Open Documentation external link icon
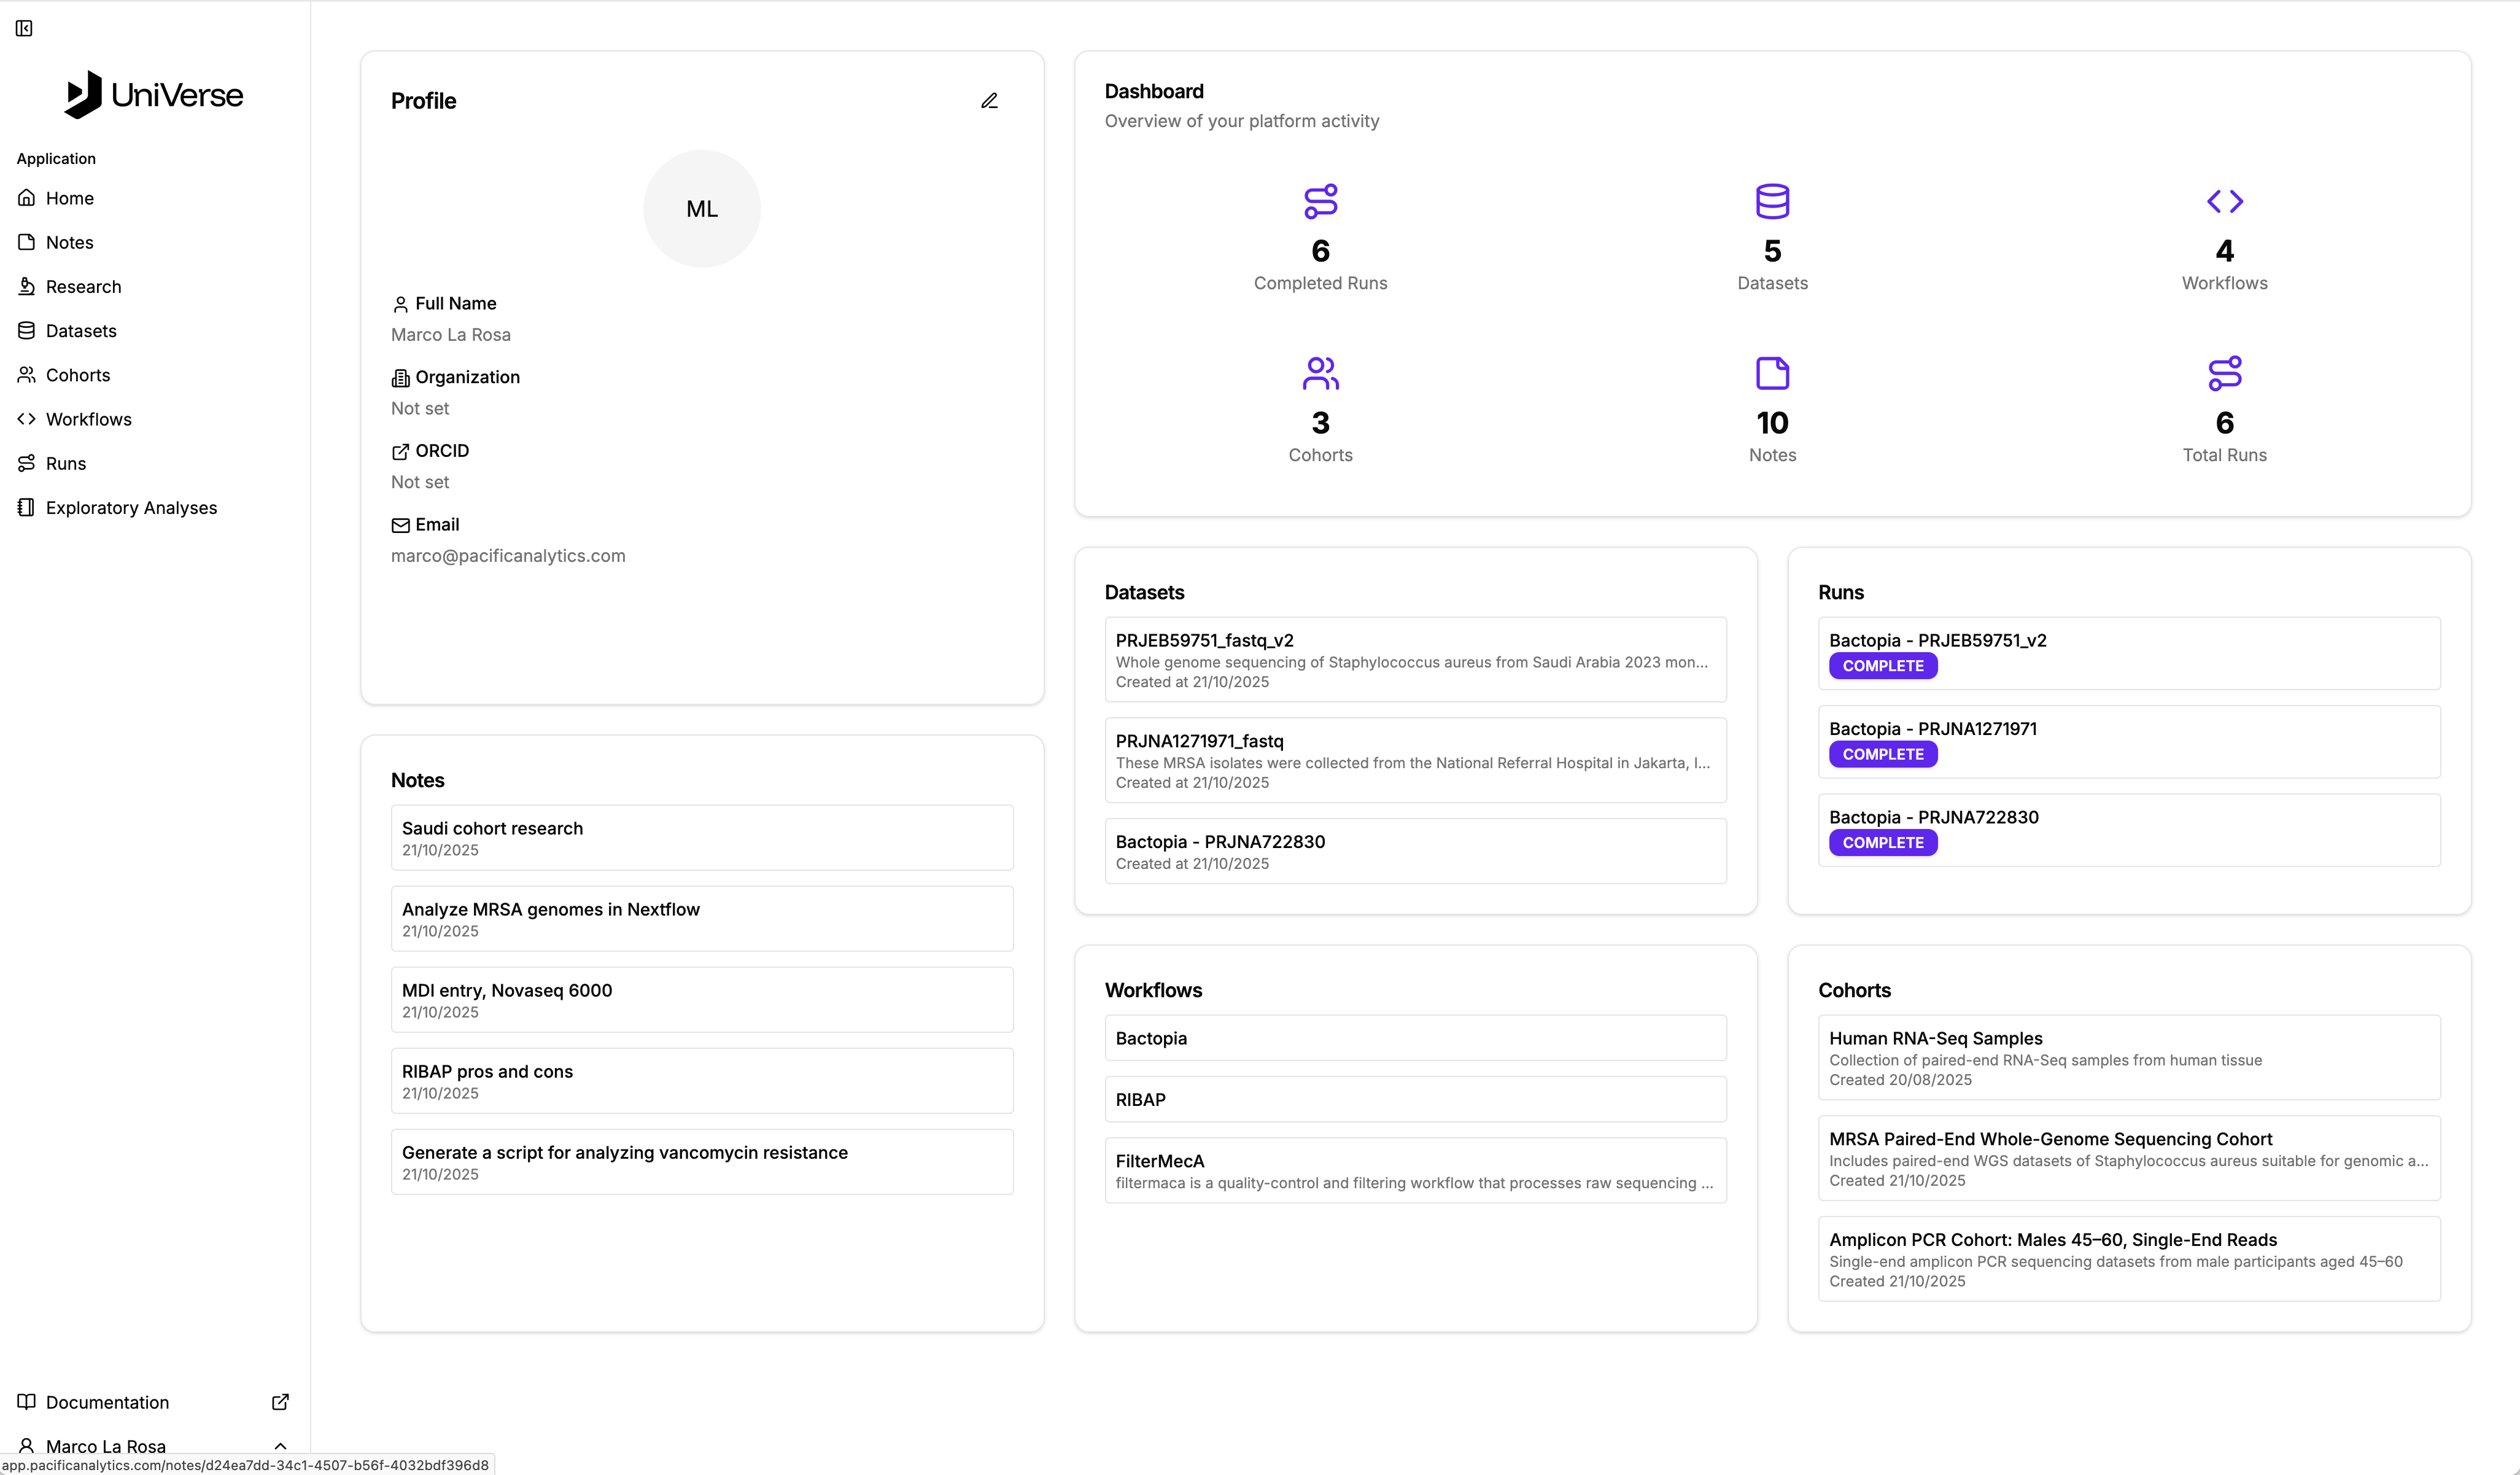2520x1475 pixels. coord(280,1402)
